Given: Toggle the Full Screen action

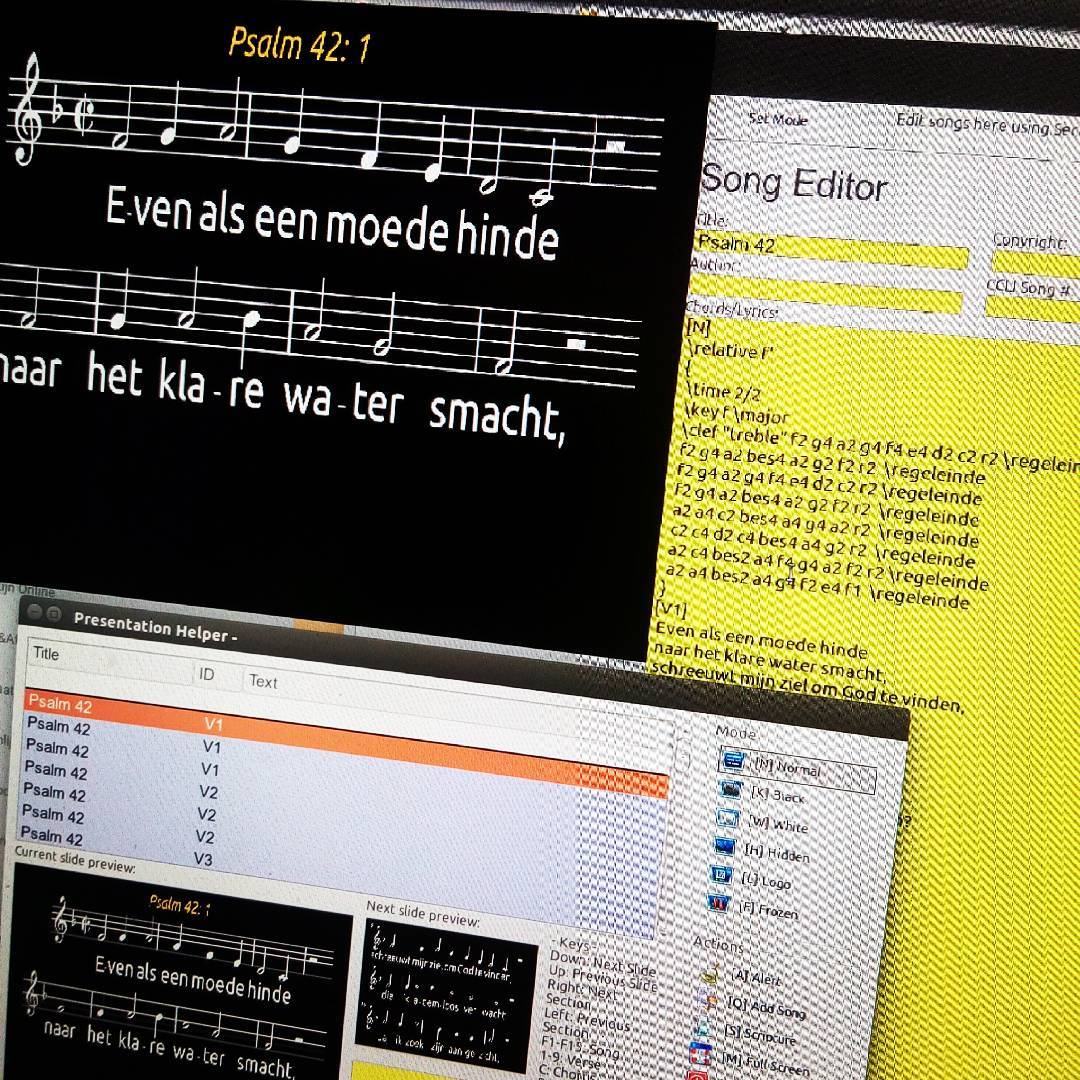Looking at the screenshot, I should (x=698, y=1054).
